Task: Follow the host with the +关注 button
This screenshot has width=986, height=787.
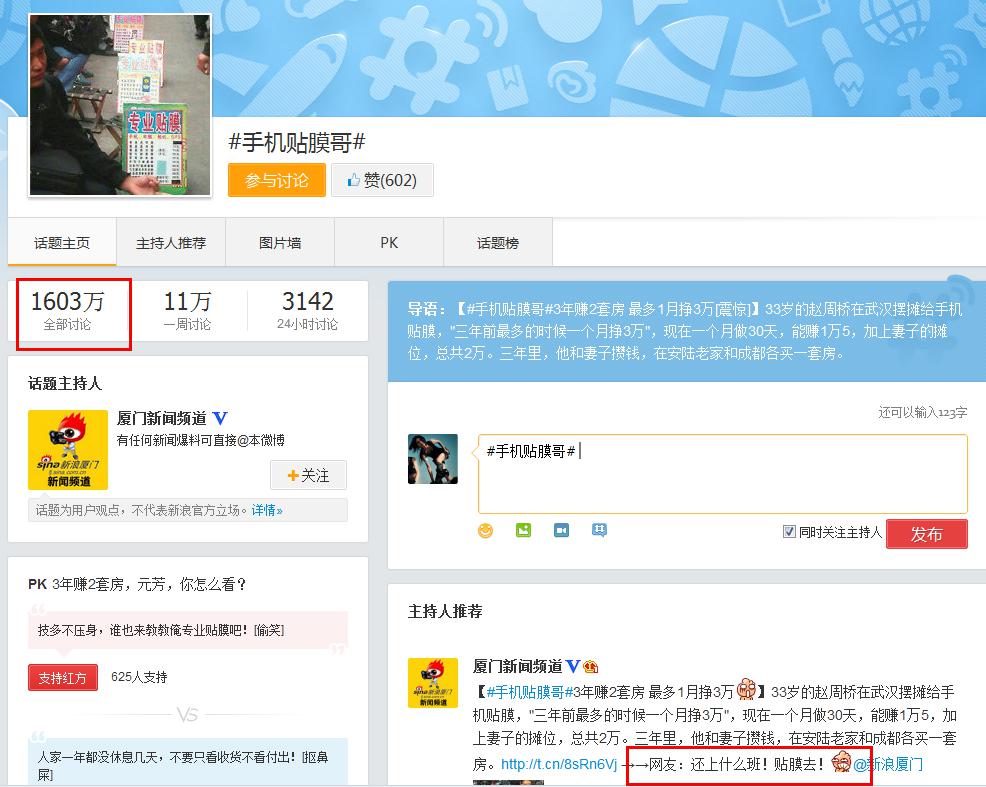Action: coord(308,475)
